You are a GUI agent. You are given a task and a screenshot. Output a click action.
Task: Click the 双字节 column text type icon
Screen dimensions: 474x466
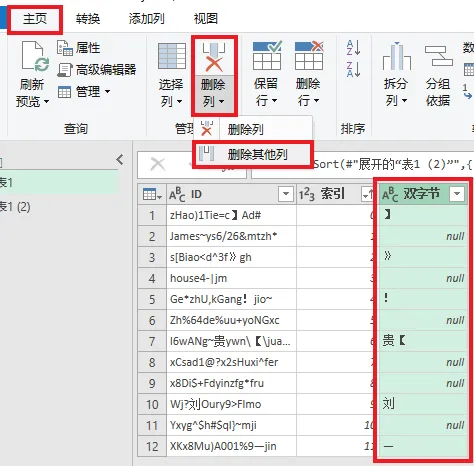[390, 194]
